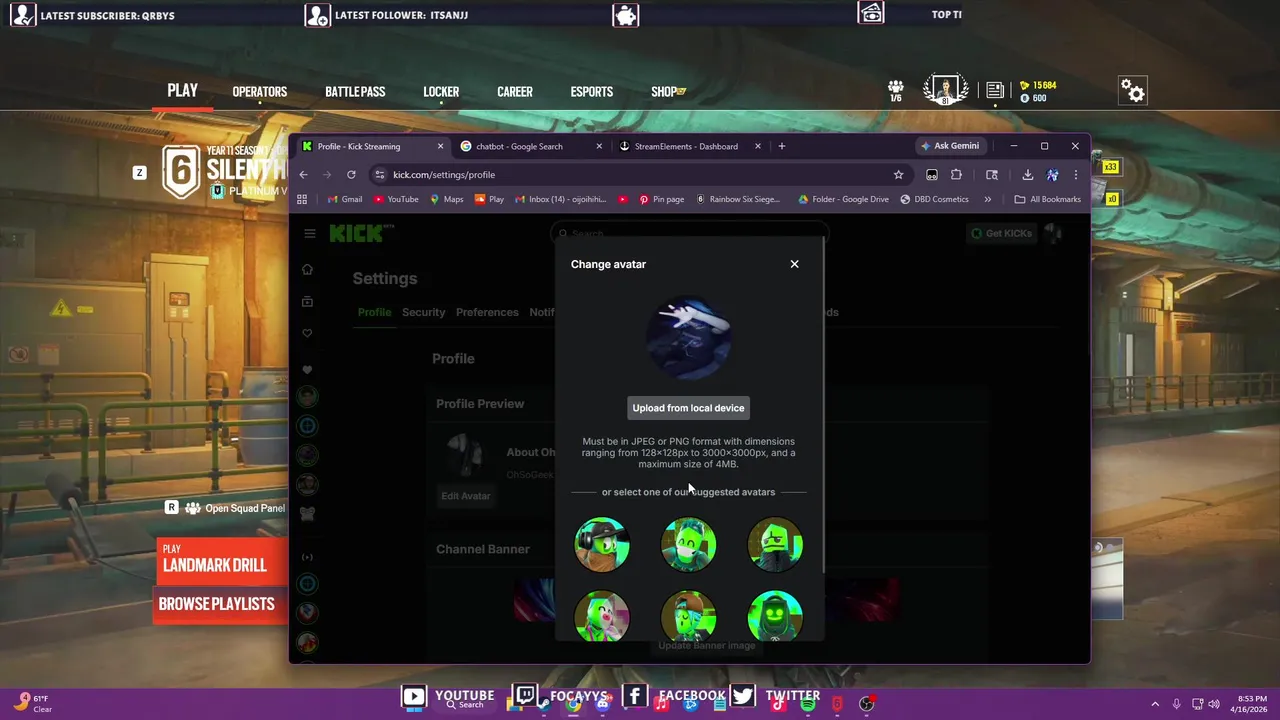Bookmark this page with star icon
Viewport: 1280px width, 720px height.
pos(898,174)
